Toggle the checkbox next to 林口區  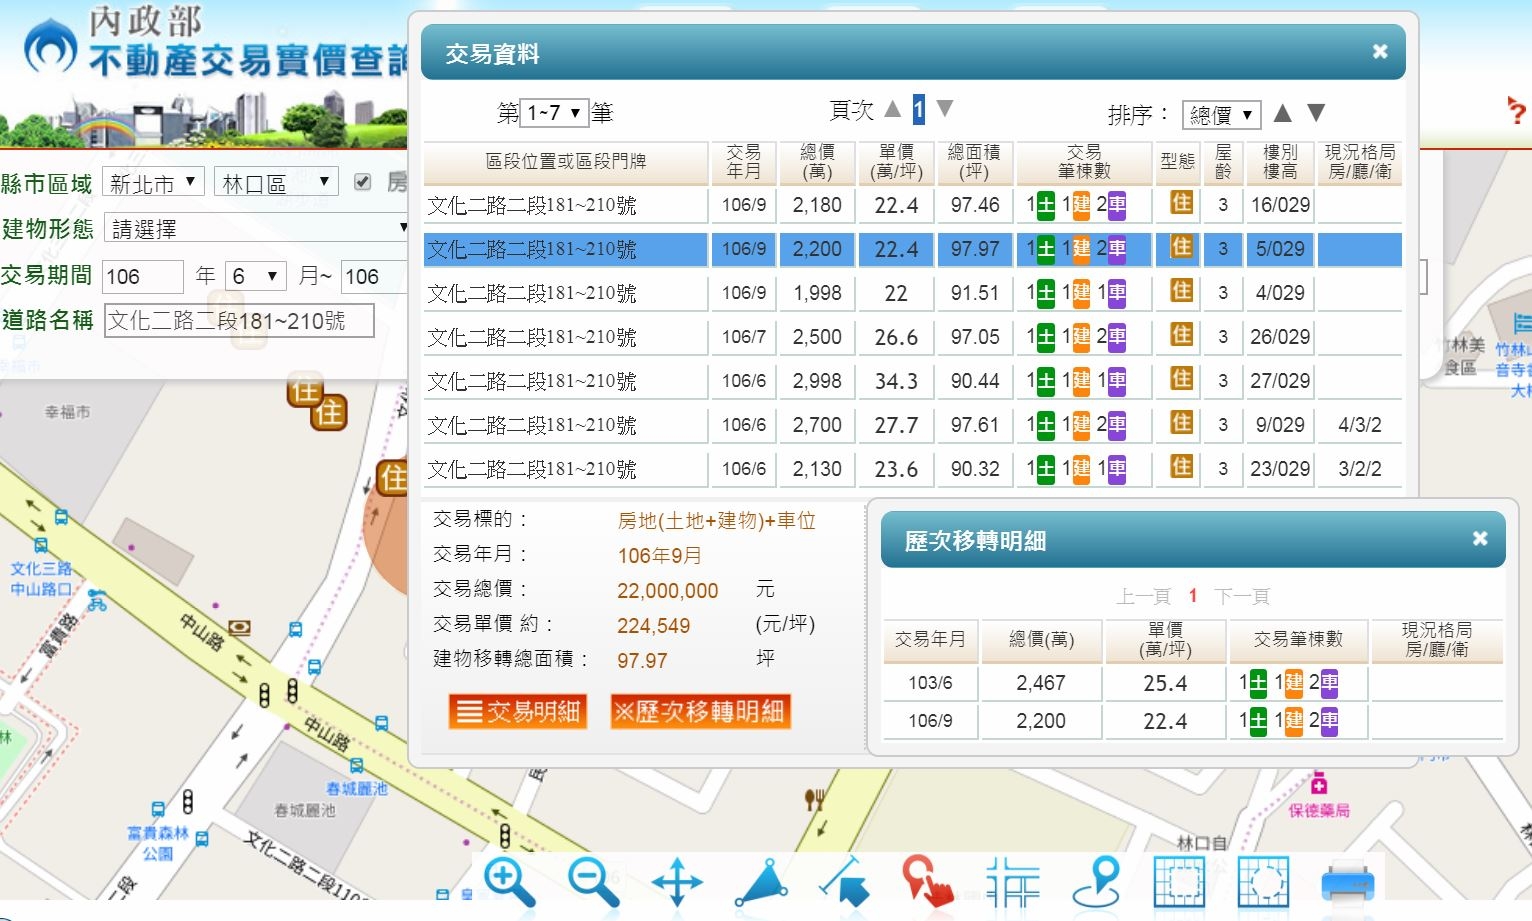(363, 182)
